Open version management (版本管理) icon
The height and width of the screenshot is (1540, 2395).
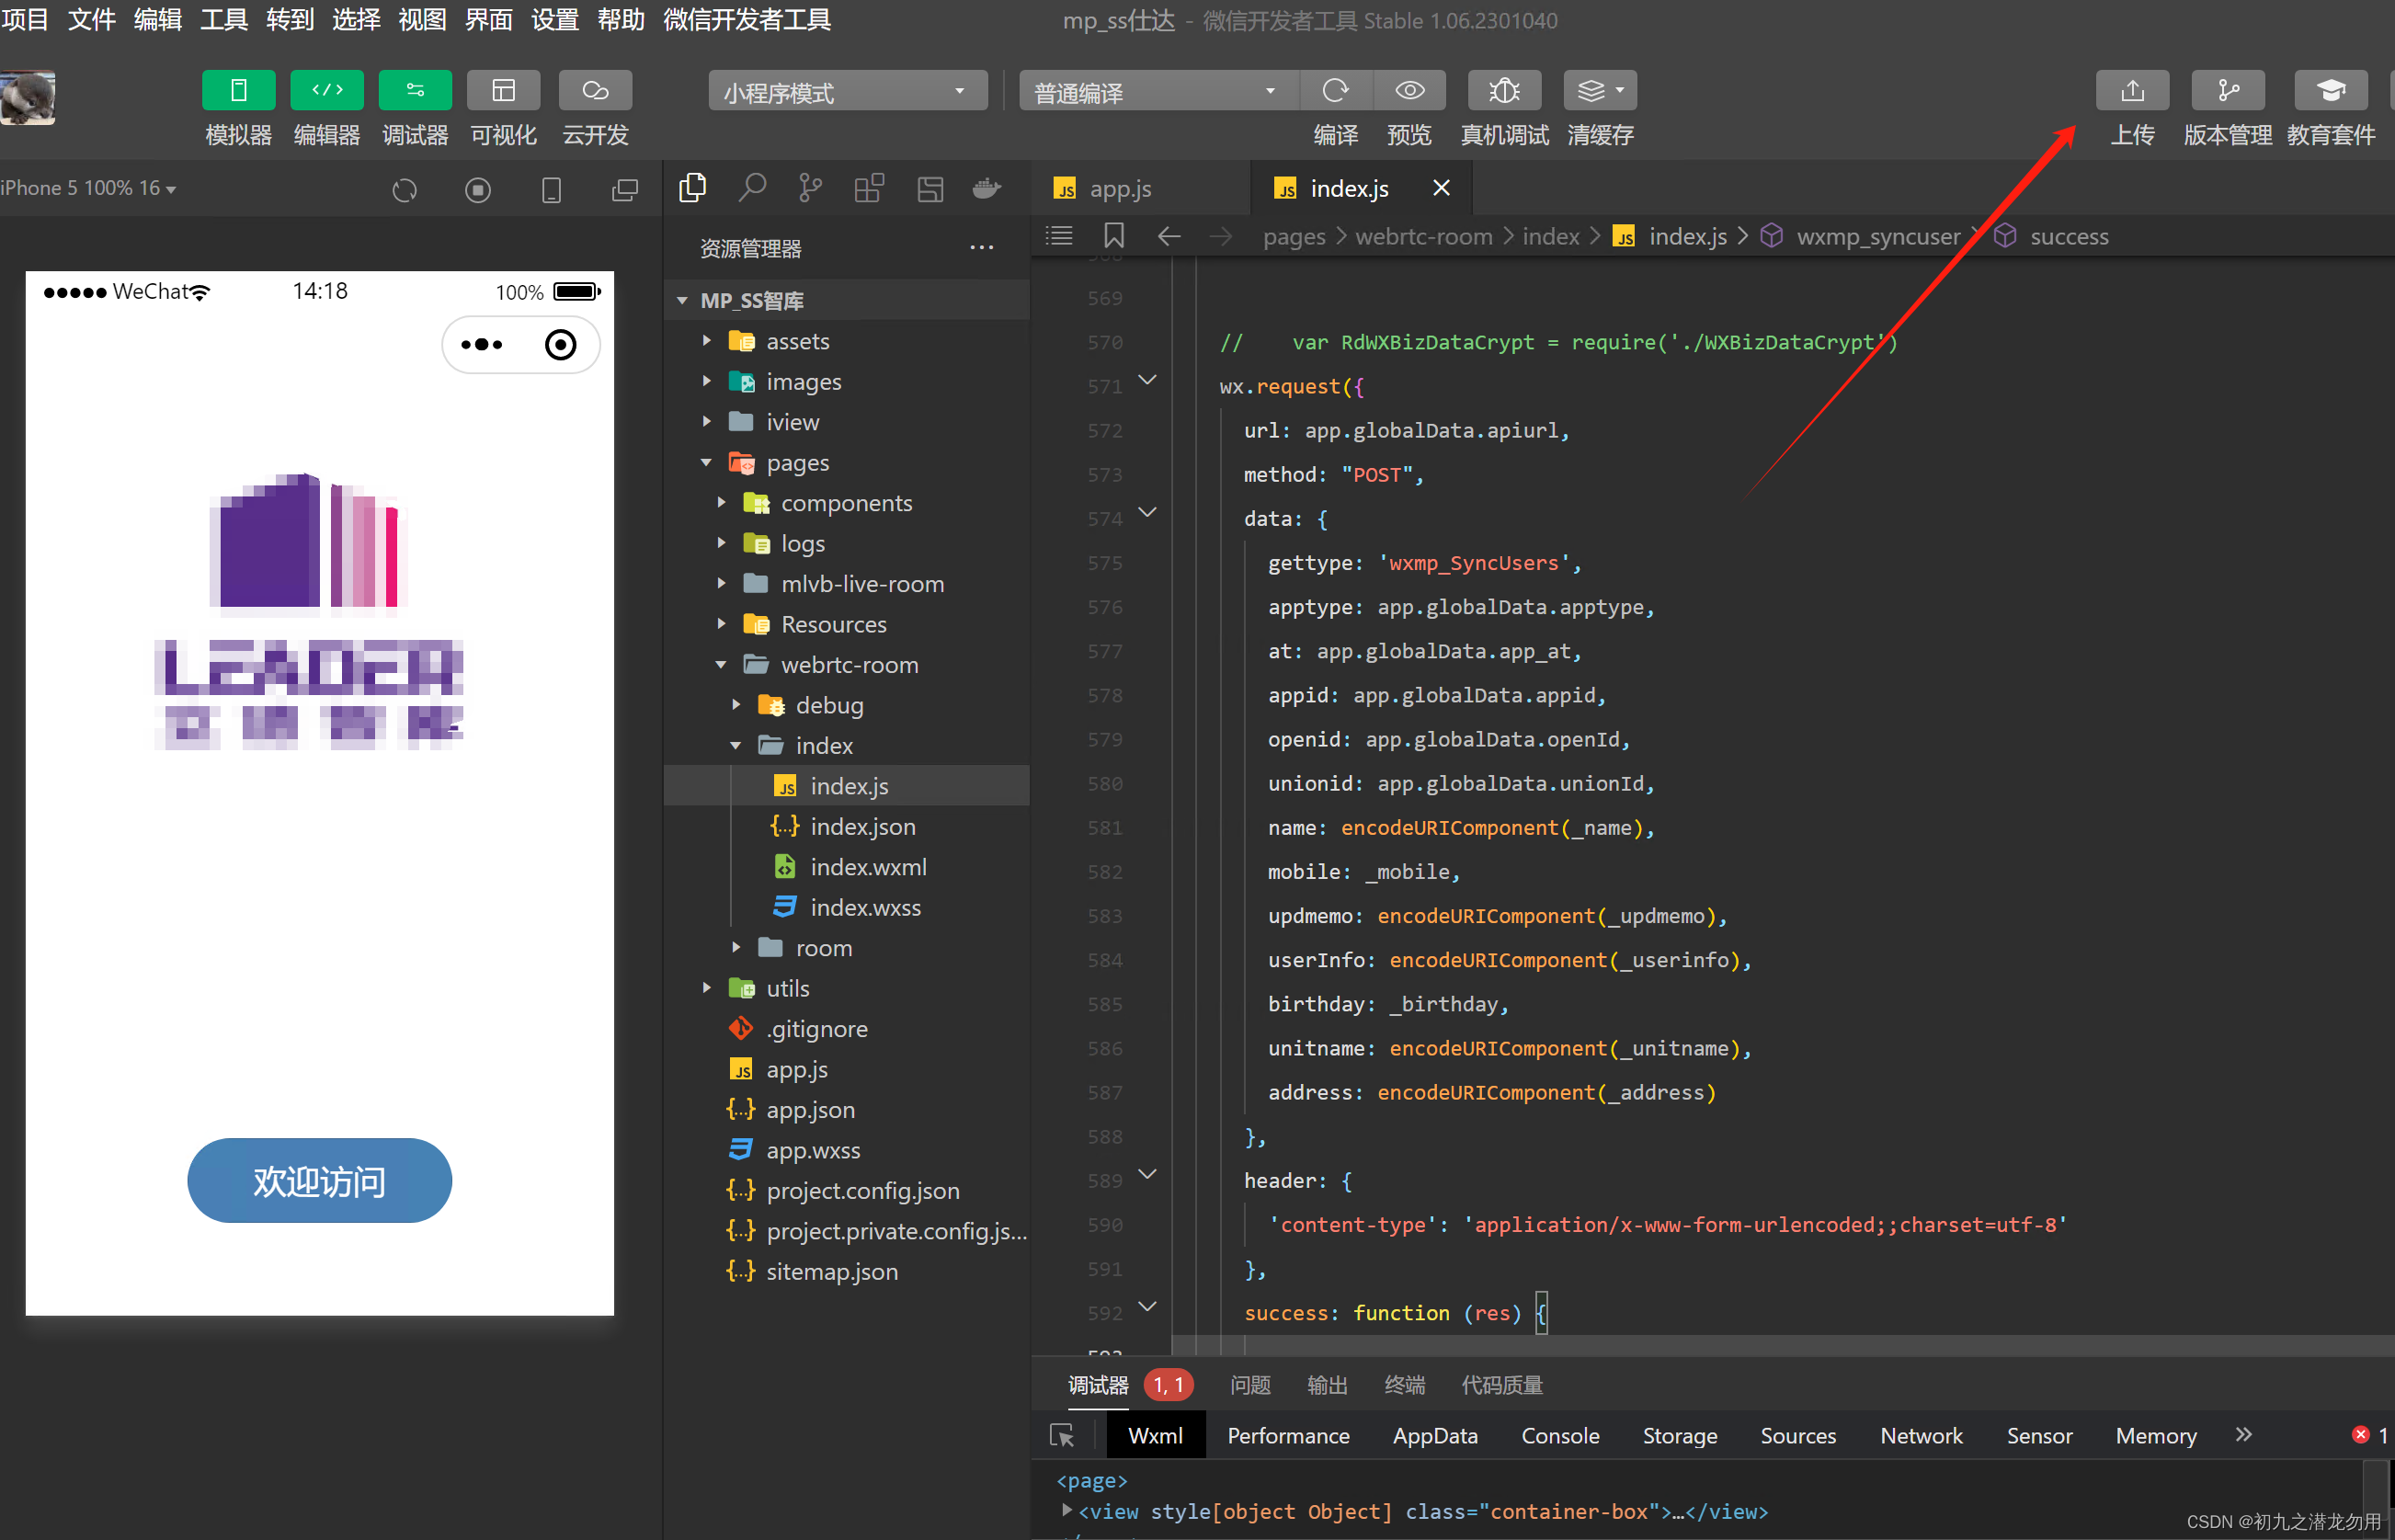click(2227, 91)
